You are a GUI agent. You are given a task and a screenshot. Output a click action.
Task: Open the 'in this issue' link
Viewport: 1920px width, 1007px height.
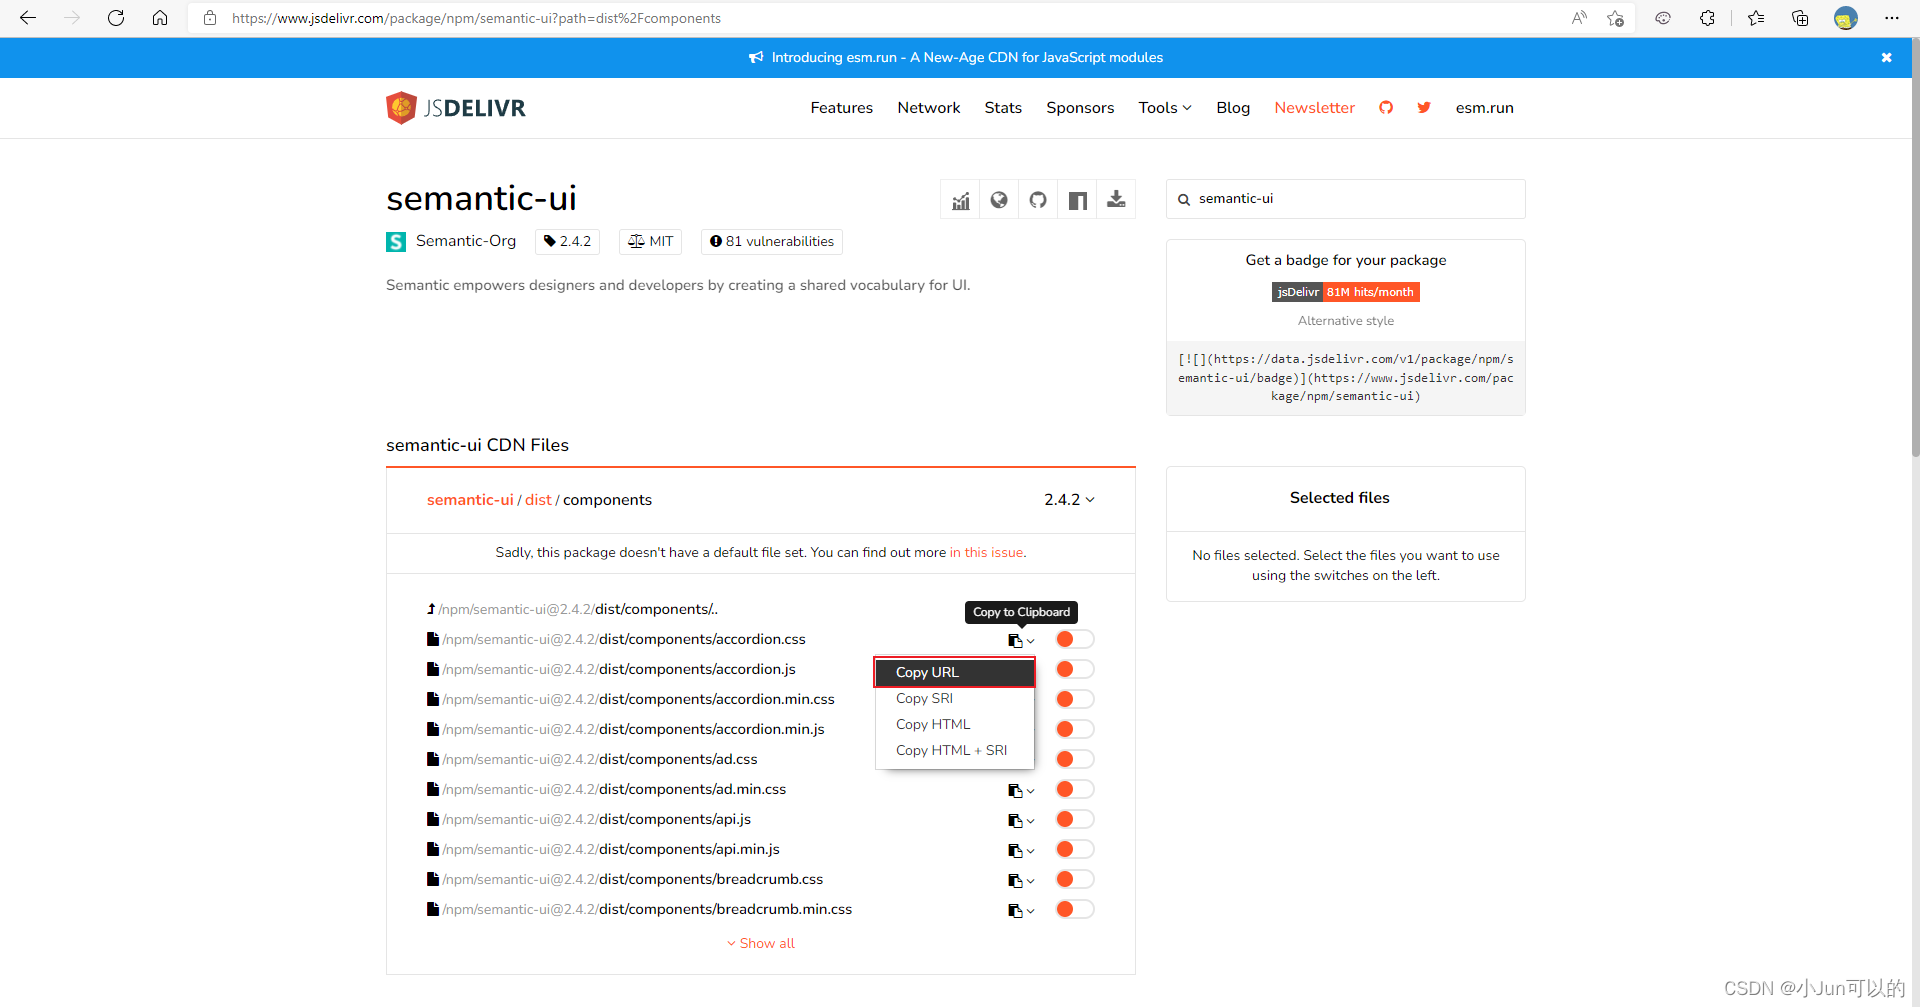987,553
